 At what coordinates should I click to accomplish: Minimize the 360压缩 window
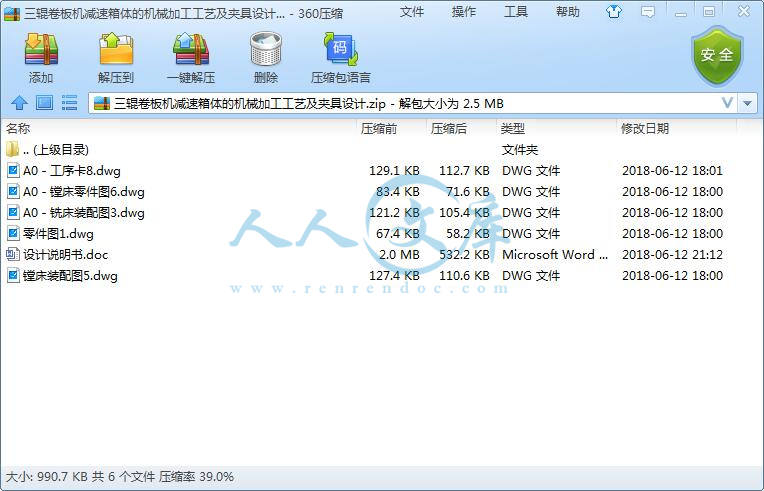pos(681,12)
